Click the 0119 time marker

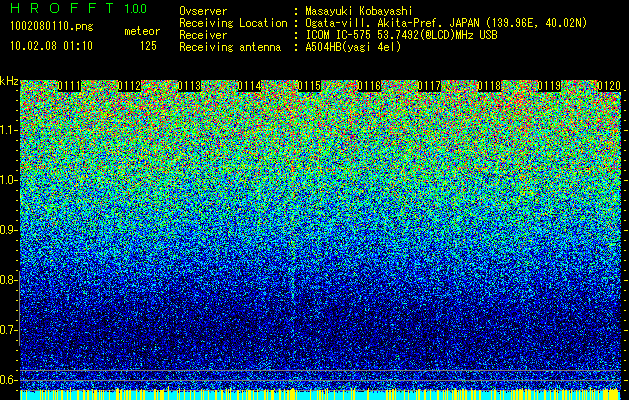[x=549, y=86]
